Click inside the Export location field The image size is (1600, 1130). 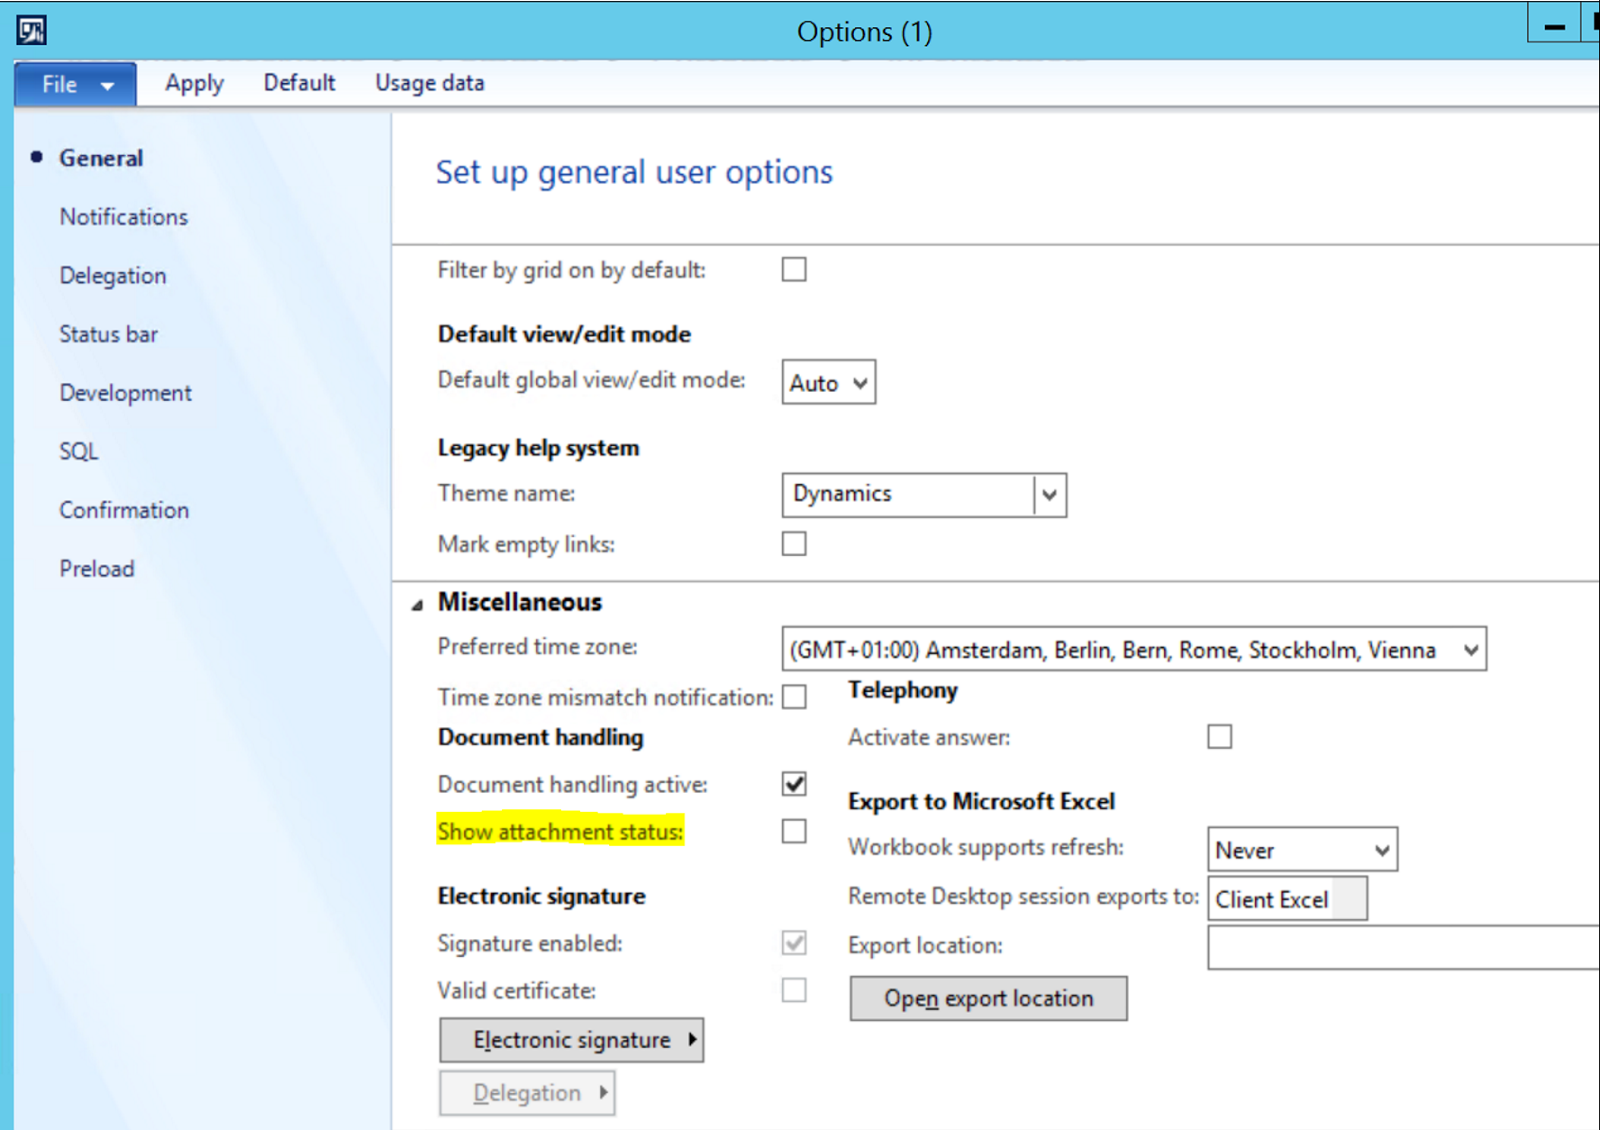tap(1400, 947)
